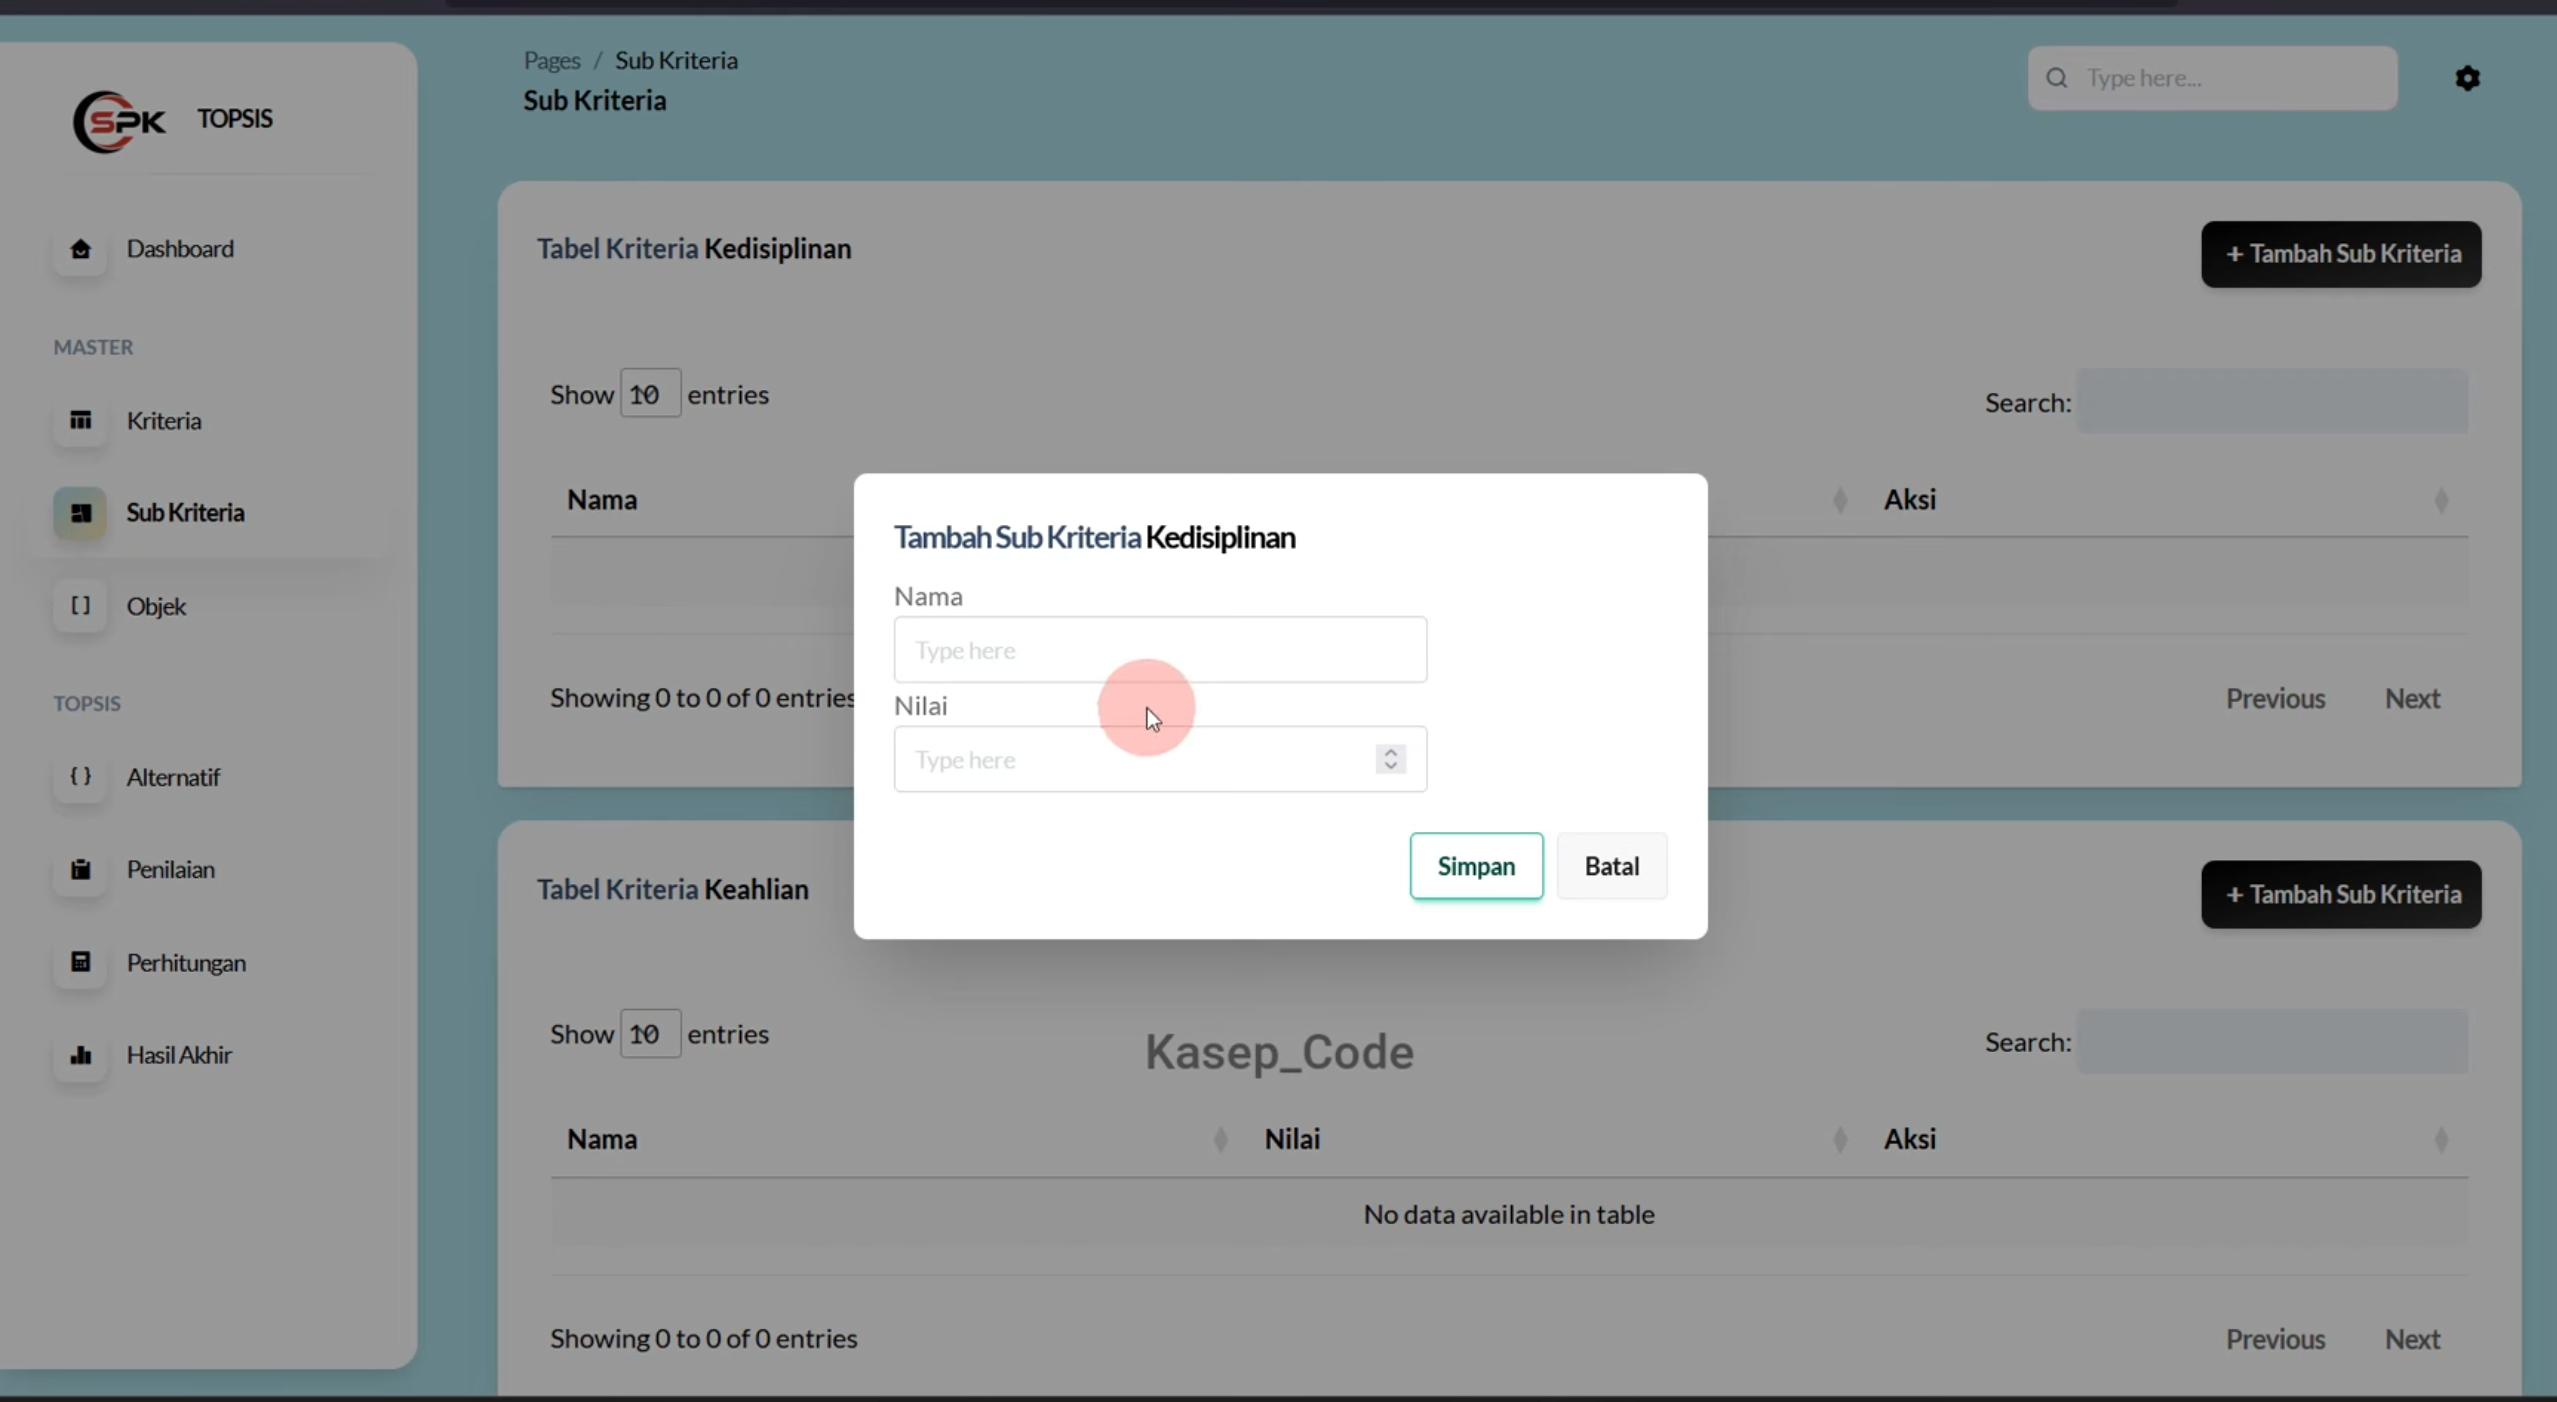Click Next in Kedisiplinan pagination
Image resolution: width=2557 pixels, height=1402 pixels.
[2412, 698]
